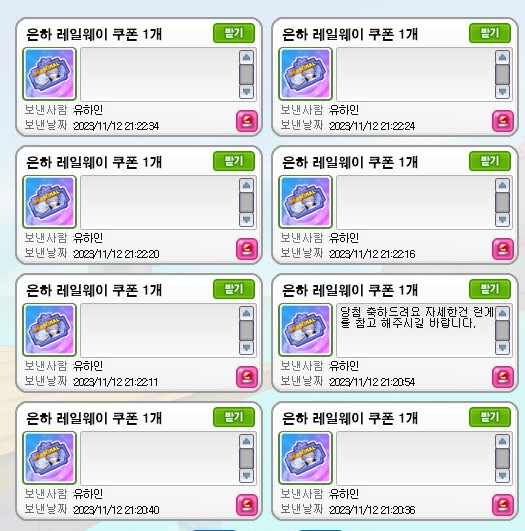Click the pink siren icon on the 21:20:40 gift

coord(247,505)
